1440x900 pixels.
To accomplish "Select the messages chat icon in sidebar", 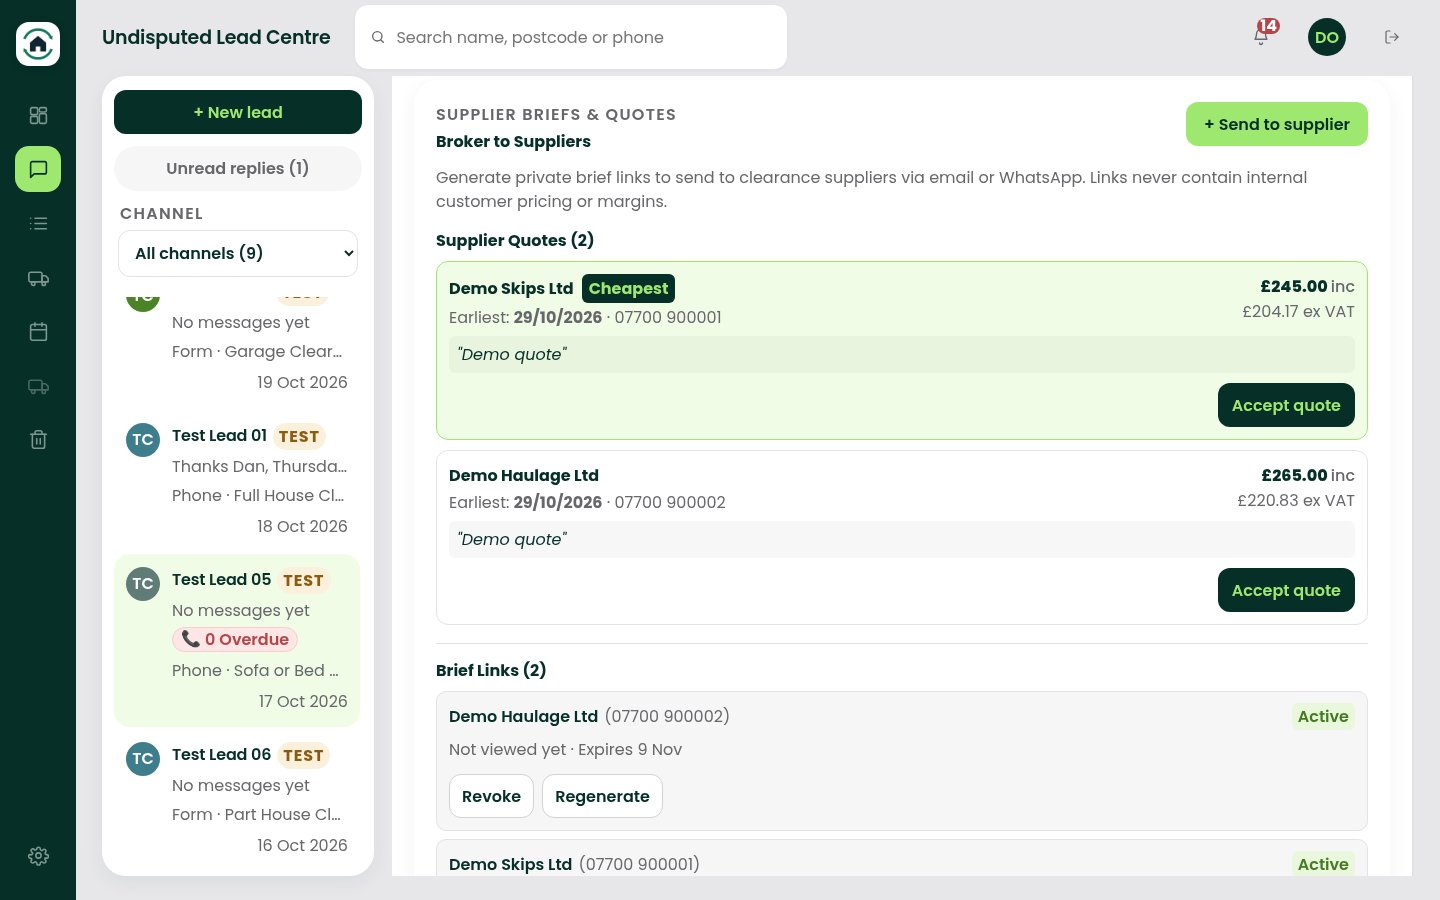I will pos(38,169).
